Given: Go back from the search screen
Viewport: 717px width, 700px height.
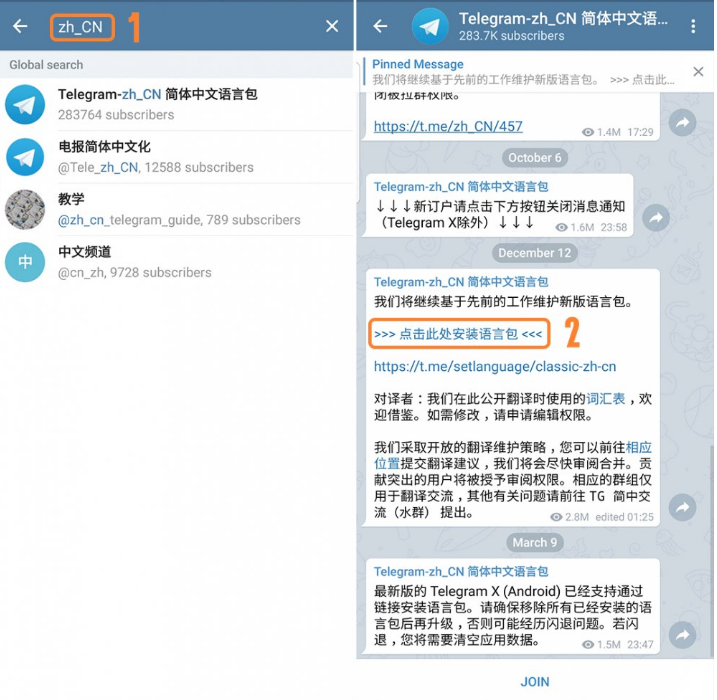Looking at the screenshot, I should [x=20, y=26].
